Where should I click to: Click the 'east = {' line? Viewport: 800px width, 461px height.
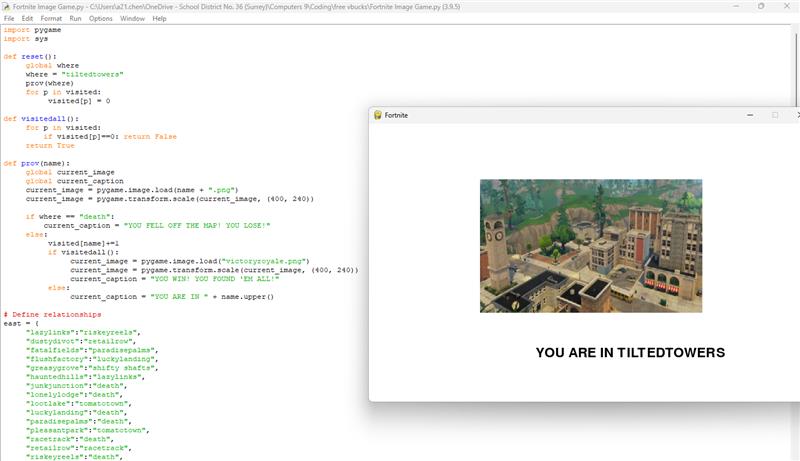tap(21, 323)
